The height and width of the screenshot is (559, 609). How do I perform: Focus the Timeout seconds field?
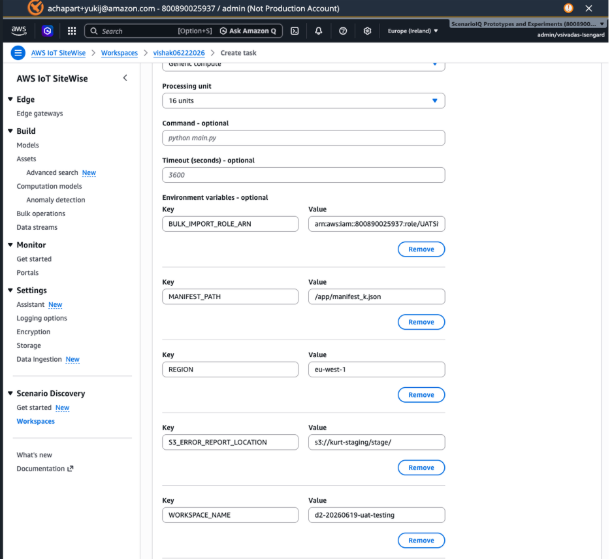304,175
